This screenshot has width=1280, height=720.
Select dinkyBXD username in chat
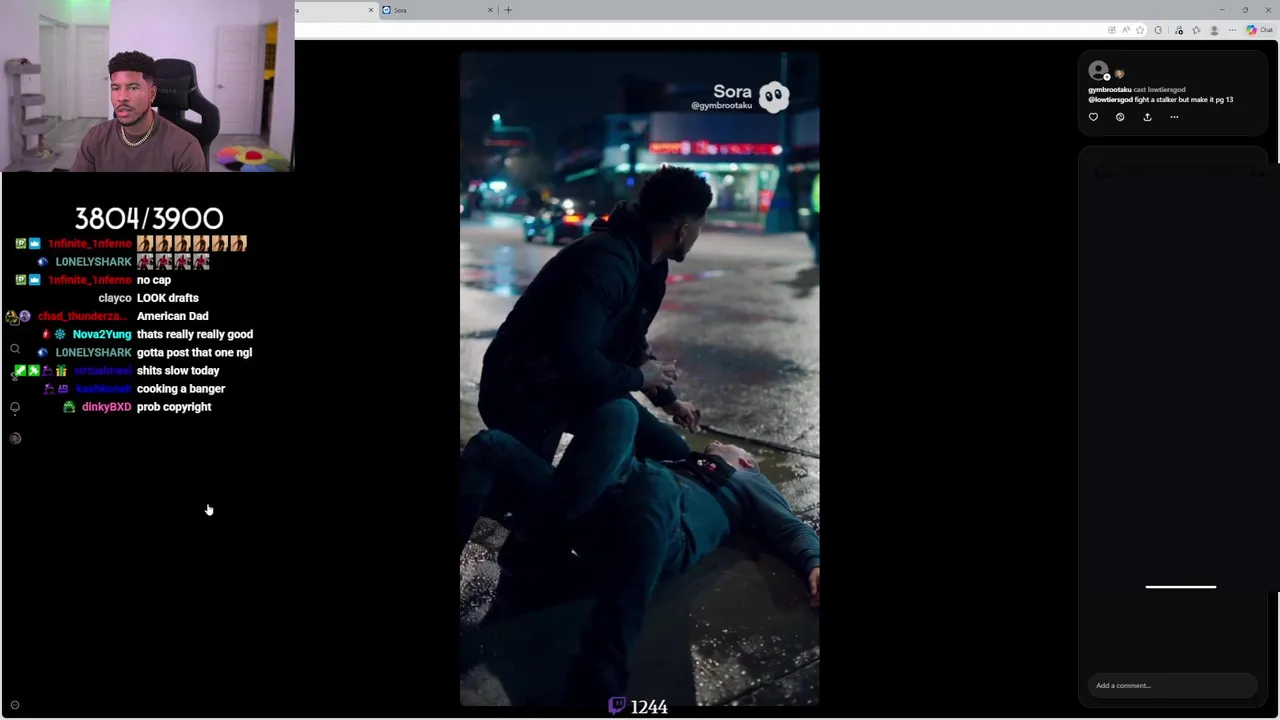point(106,407)
